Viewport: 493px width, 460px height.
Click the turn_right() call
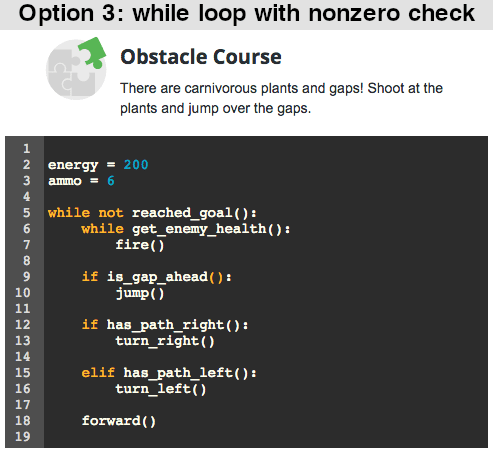pos(165,341)
